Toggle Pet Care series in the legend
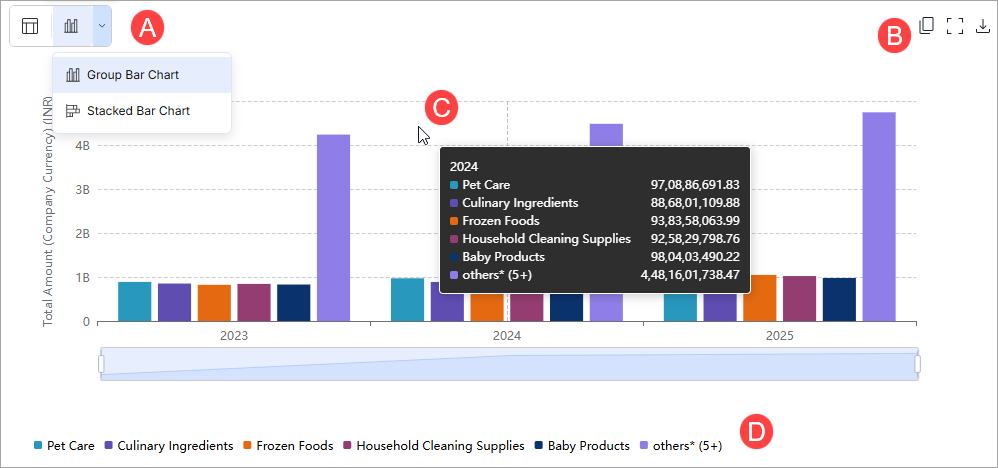The width and height of the screenshot is (998, 468). (x=65, y=446)
